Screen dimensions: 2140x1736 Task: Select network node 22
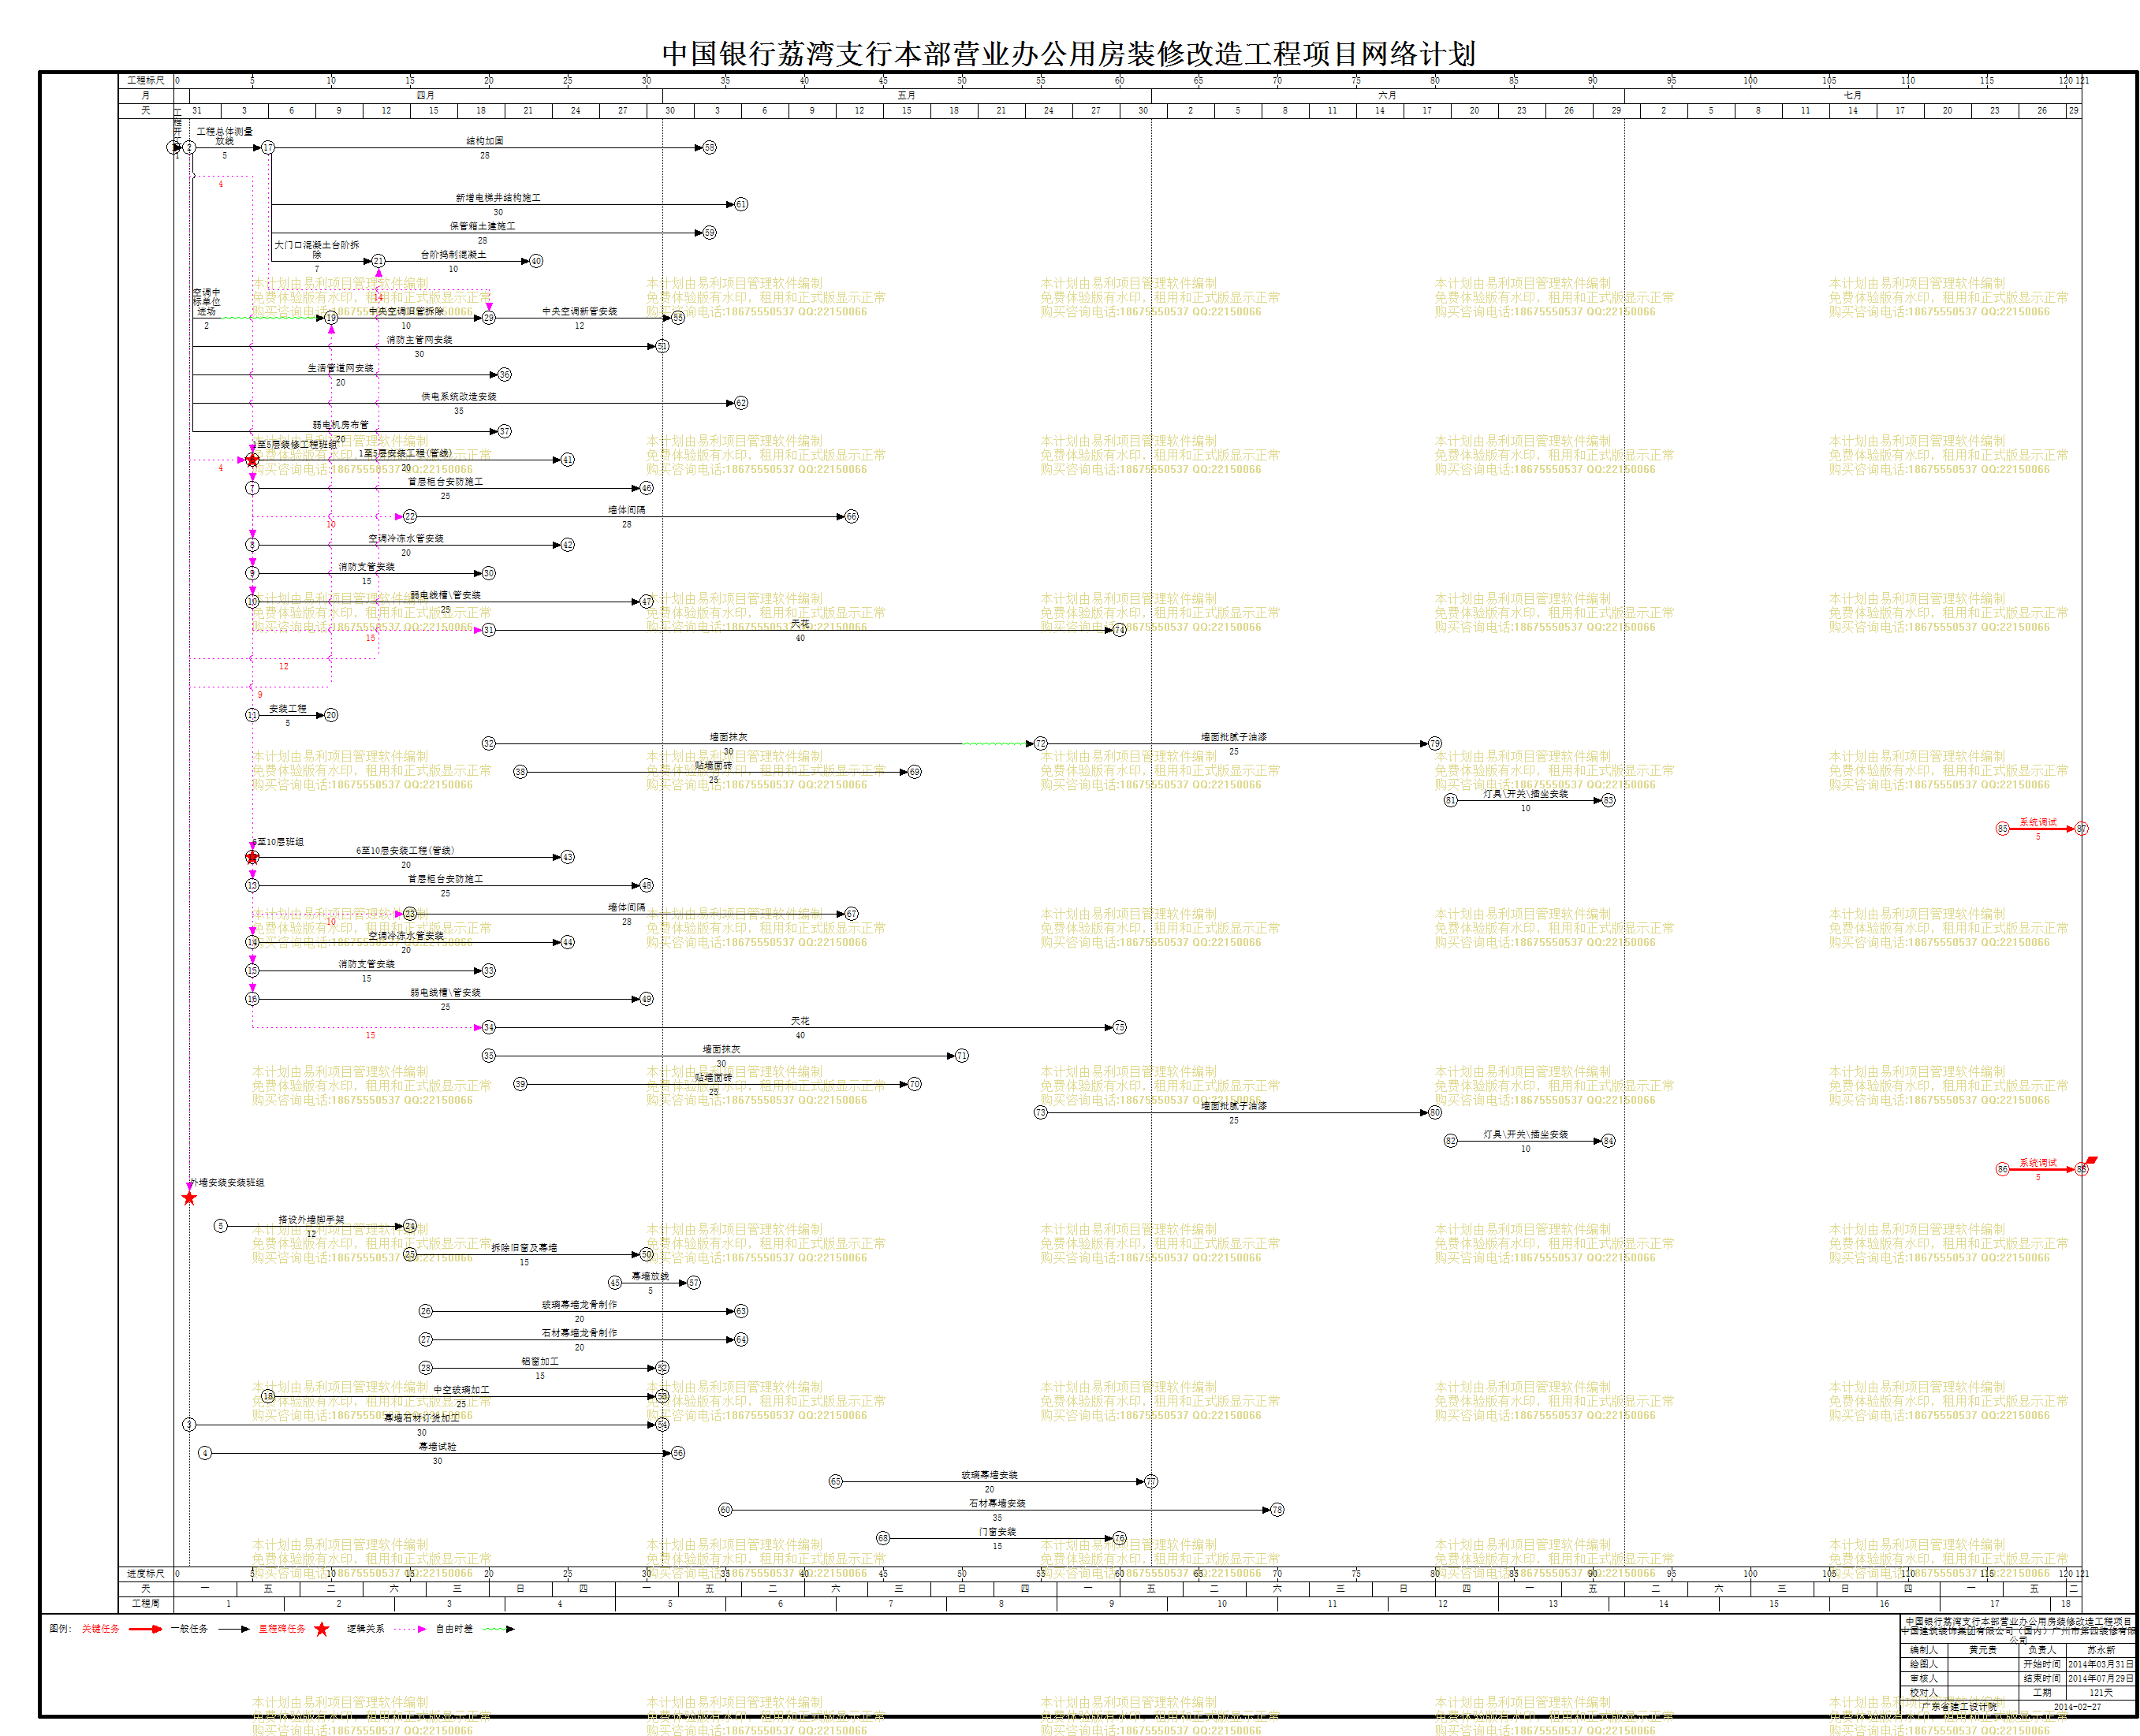(x=410, y=517)
